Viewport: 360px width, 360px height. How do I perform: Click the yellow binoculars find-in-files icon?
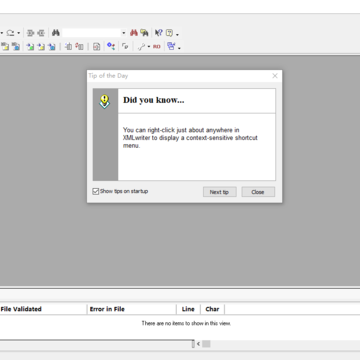coord(144,33)
